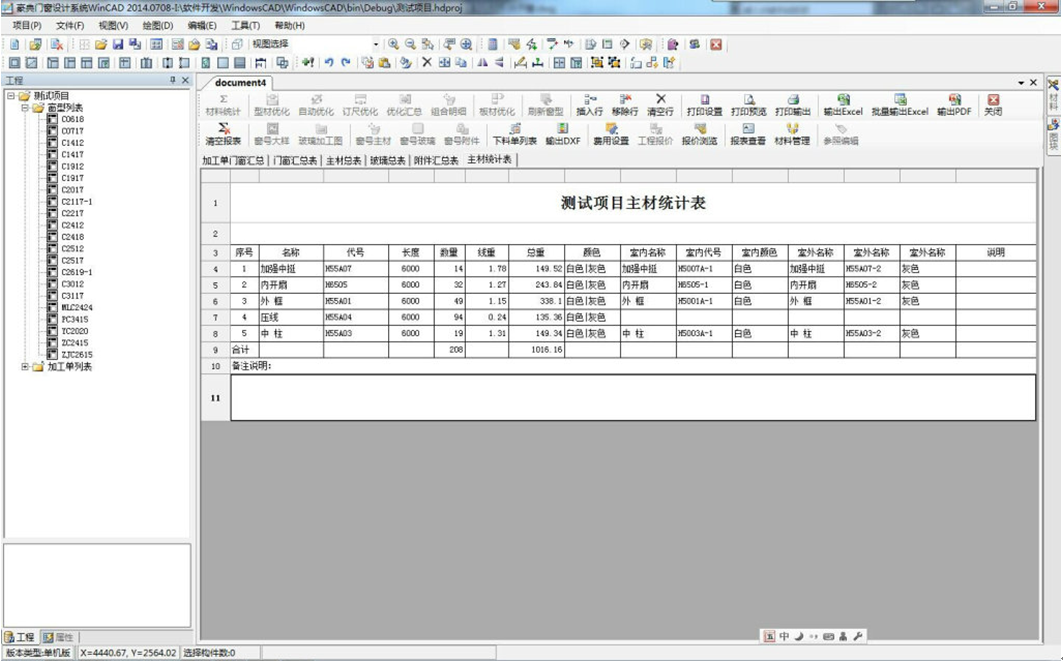1063x661 pixels.
Task: Select the 主材统计表 tab
Action: pos(489,159)
